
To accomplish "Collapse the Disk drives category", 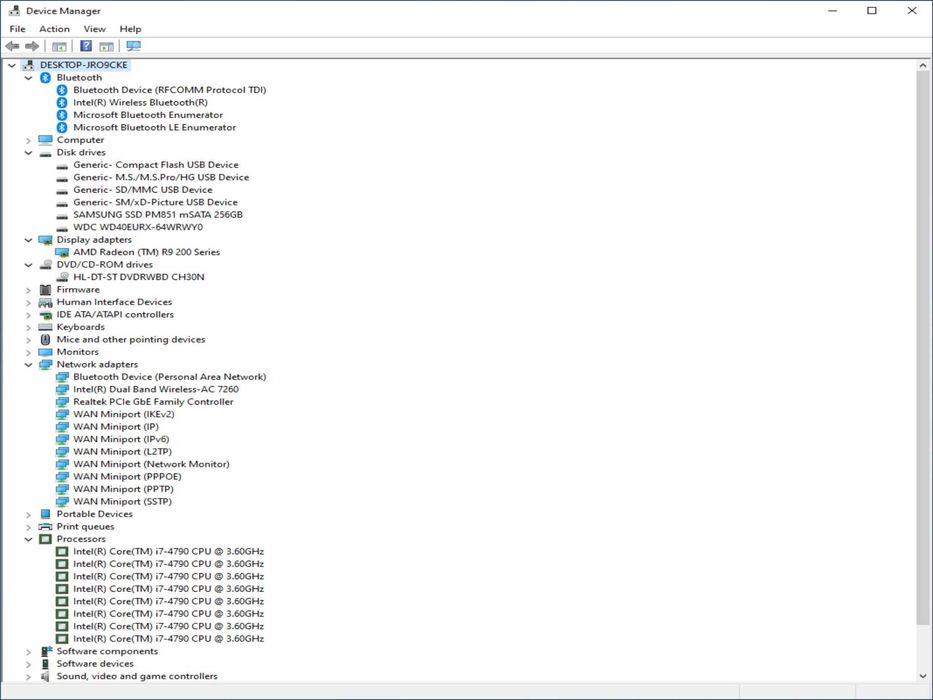I will pos(28,153).
